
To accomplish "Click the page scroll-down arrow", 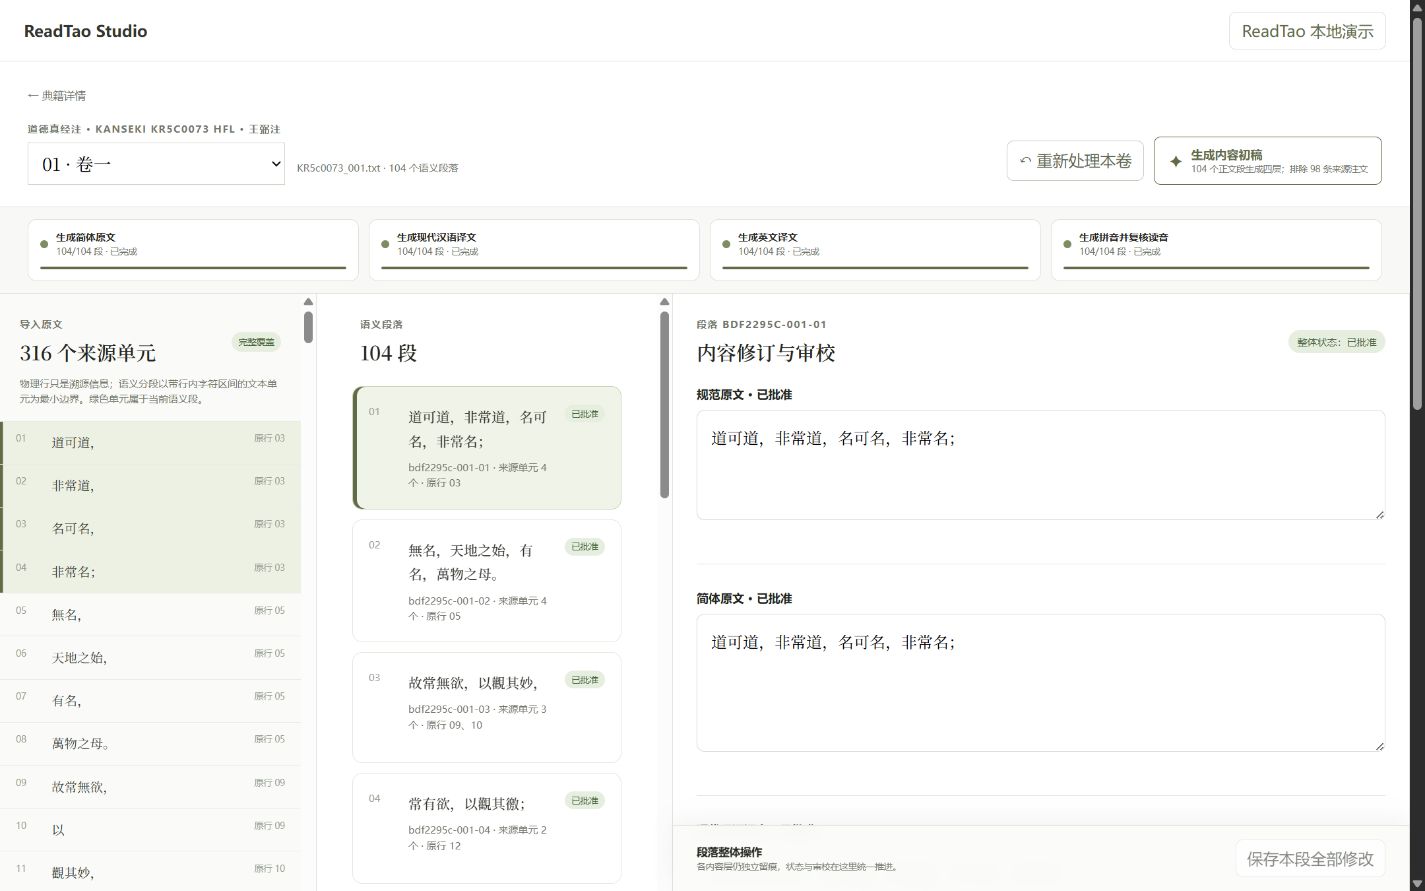I will (x=1417, y=883).
